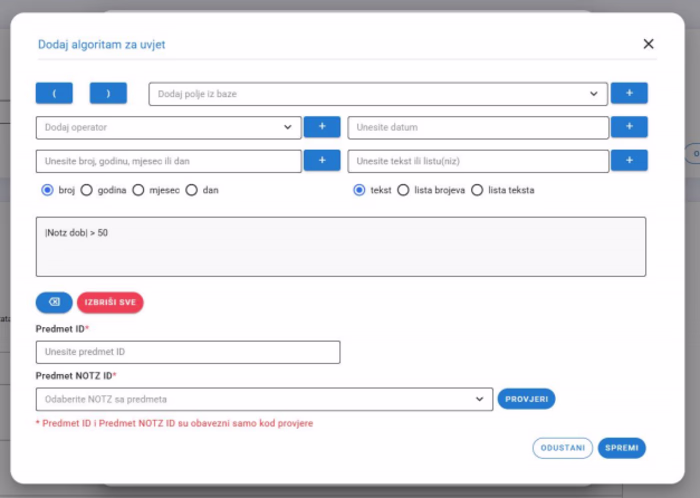Select the dan radio option
The height and width of the screenshot is (498, 700).
tap(192, 190)
